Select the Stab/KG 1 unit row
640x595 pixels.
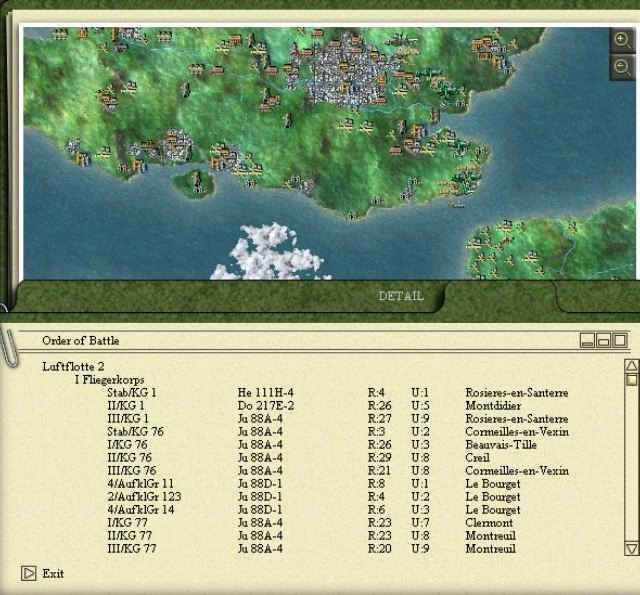tap(131, 392)
